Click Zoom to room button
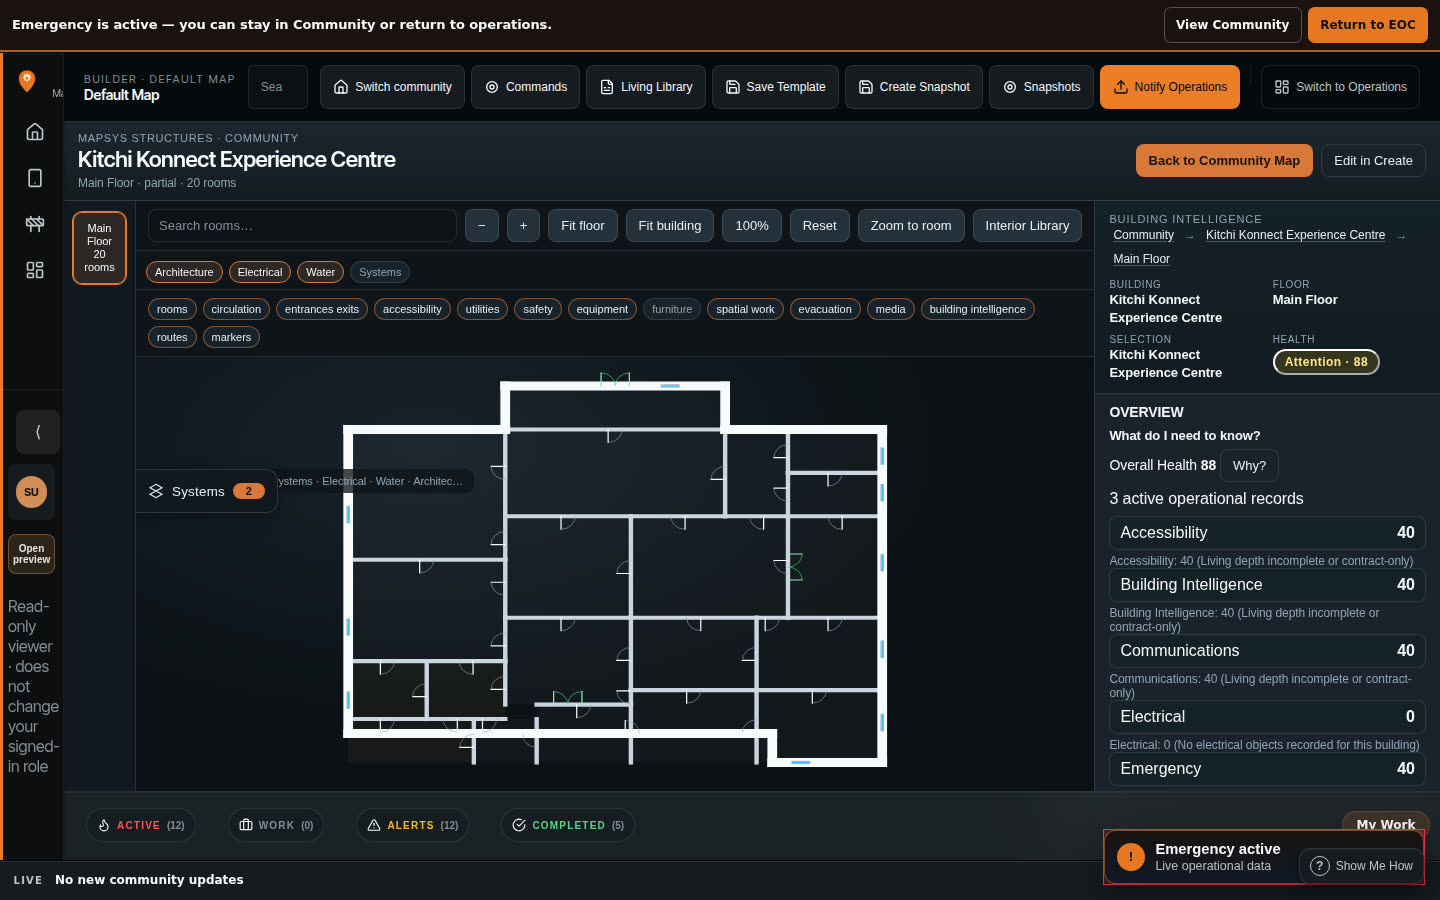The height and width of the screenshot is (900, 1440). [x=911, y=226]
